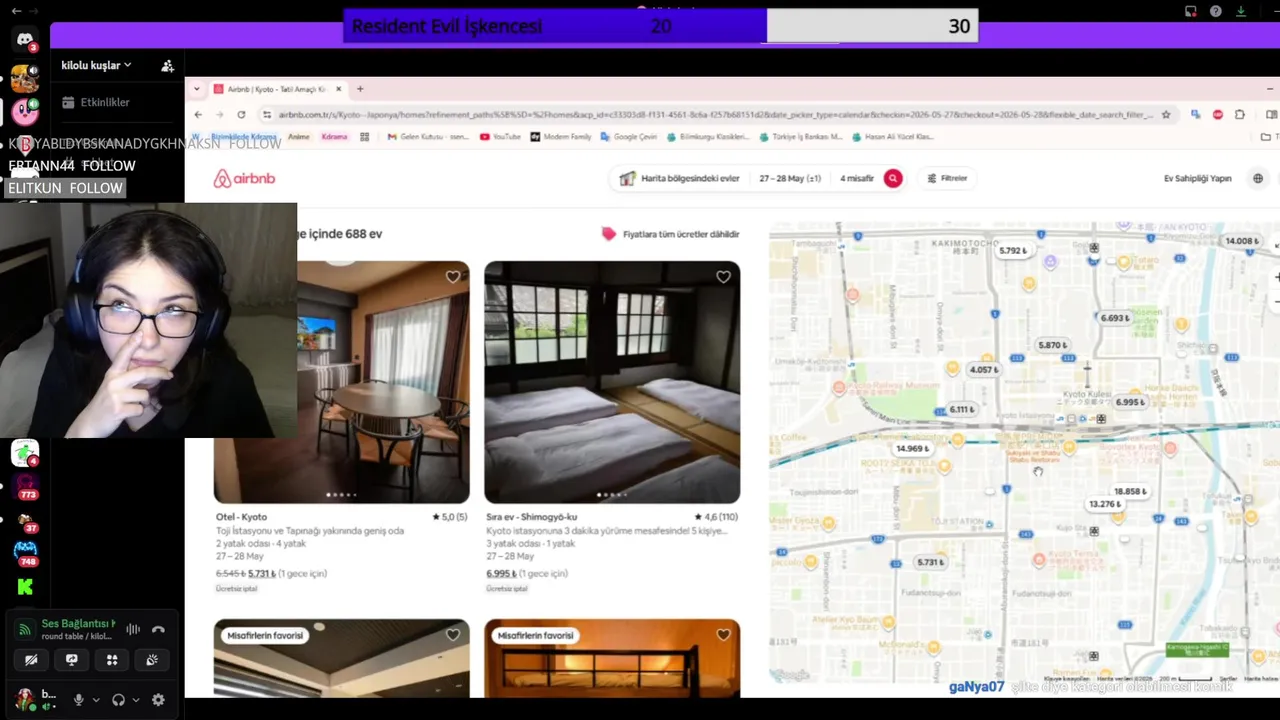This screenshot has height=720, width=1280.
Task: Open the green K server icon
Action: 25,587
